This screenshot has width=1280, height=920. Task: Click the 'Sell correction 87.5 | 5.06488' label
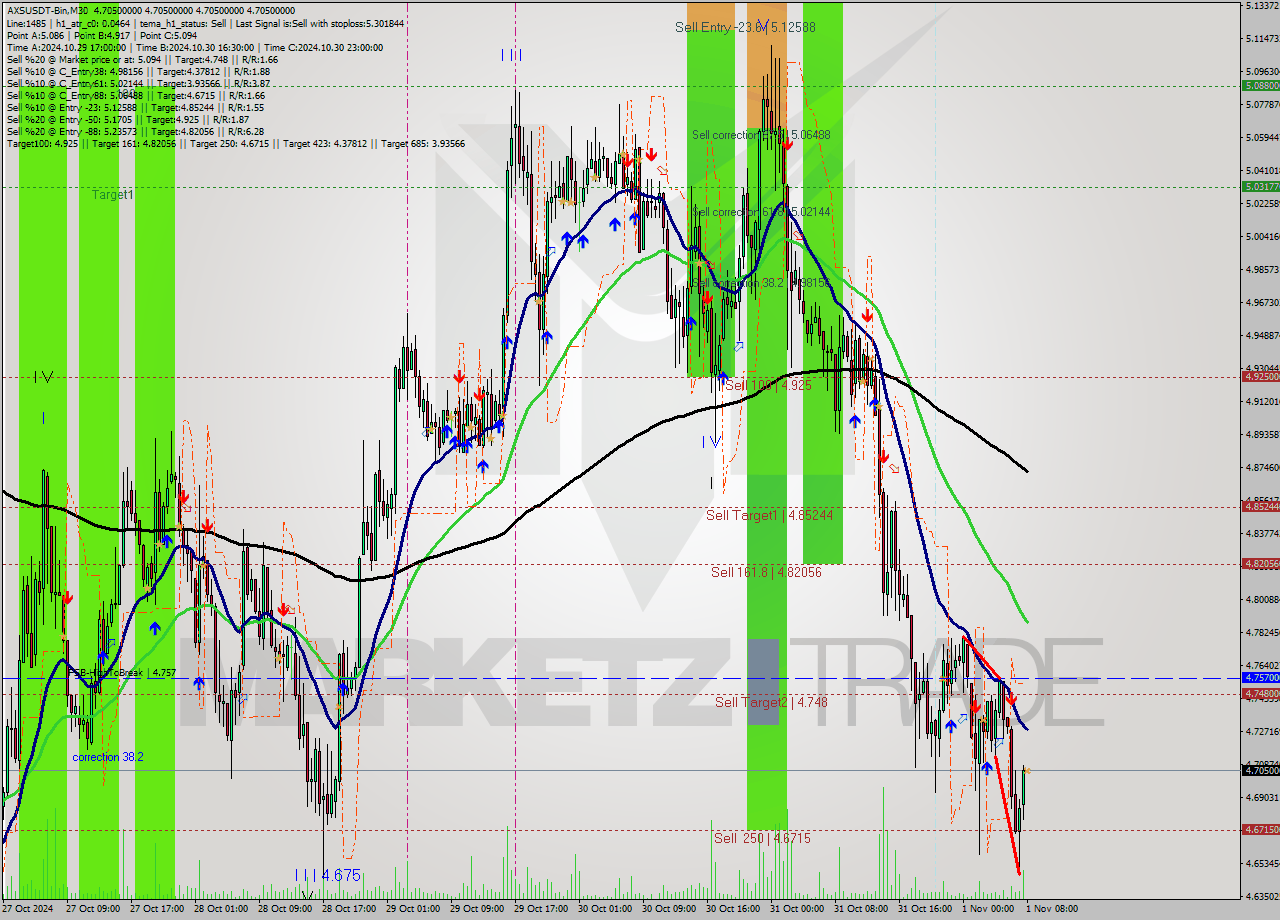pos(761,134)
